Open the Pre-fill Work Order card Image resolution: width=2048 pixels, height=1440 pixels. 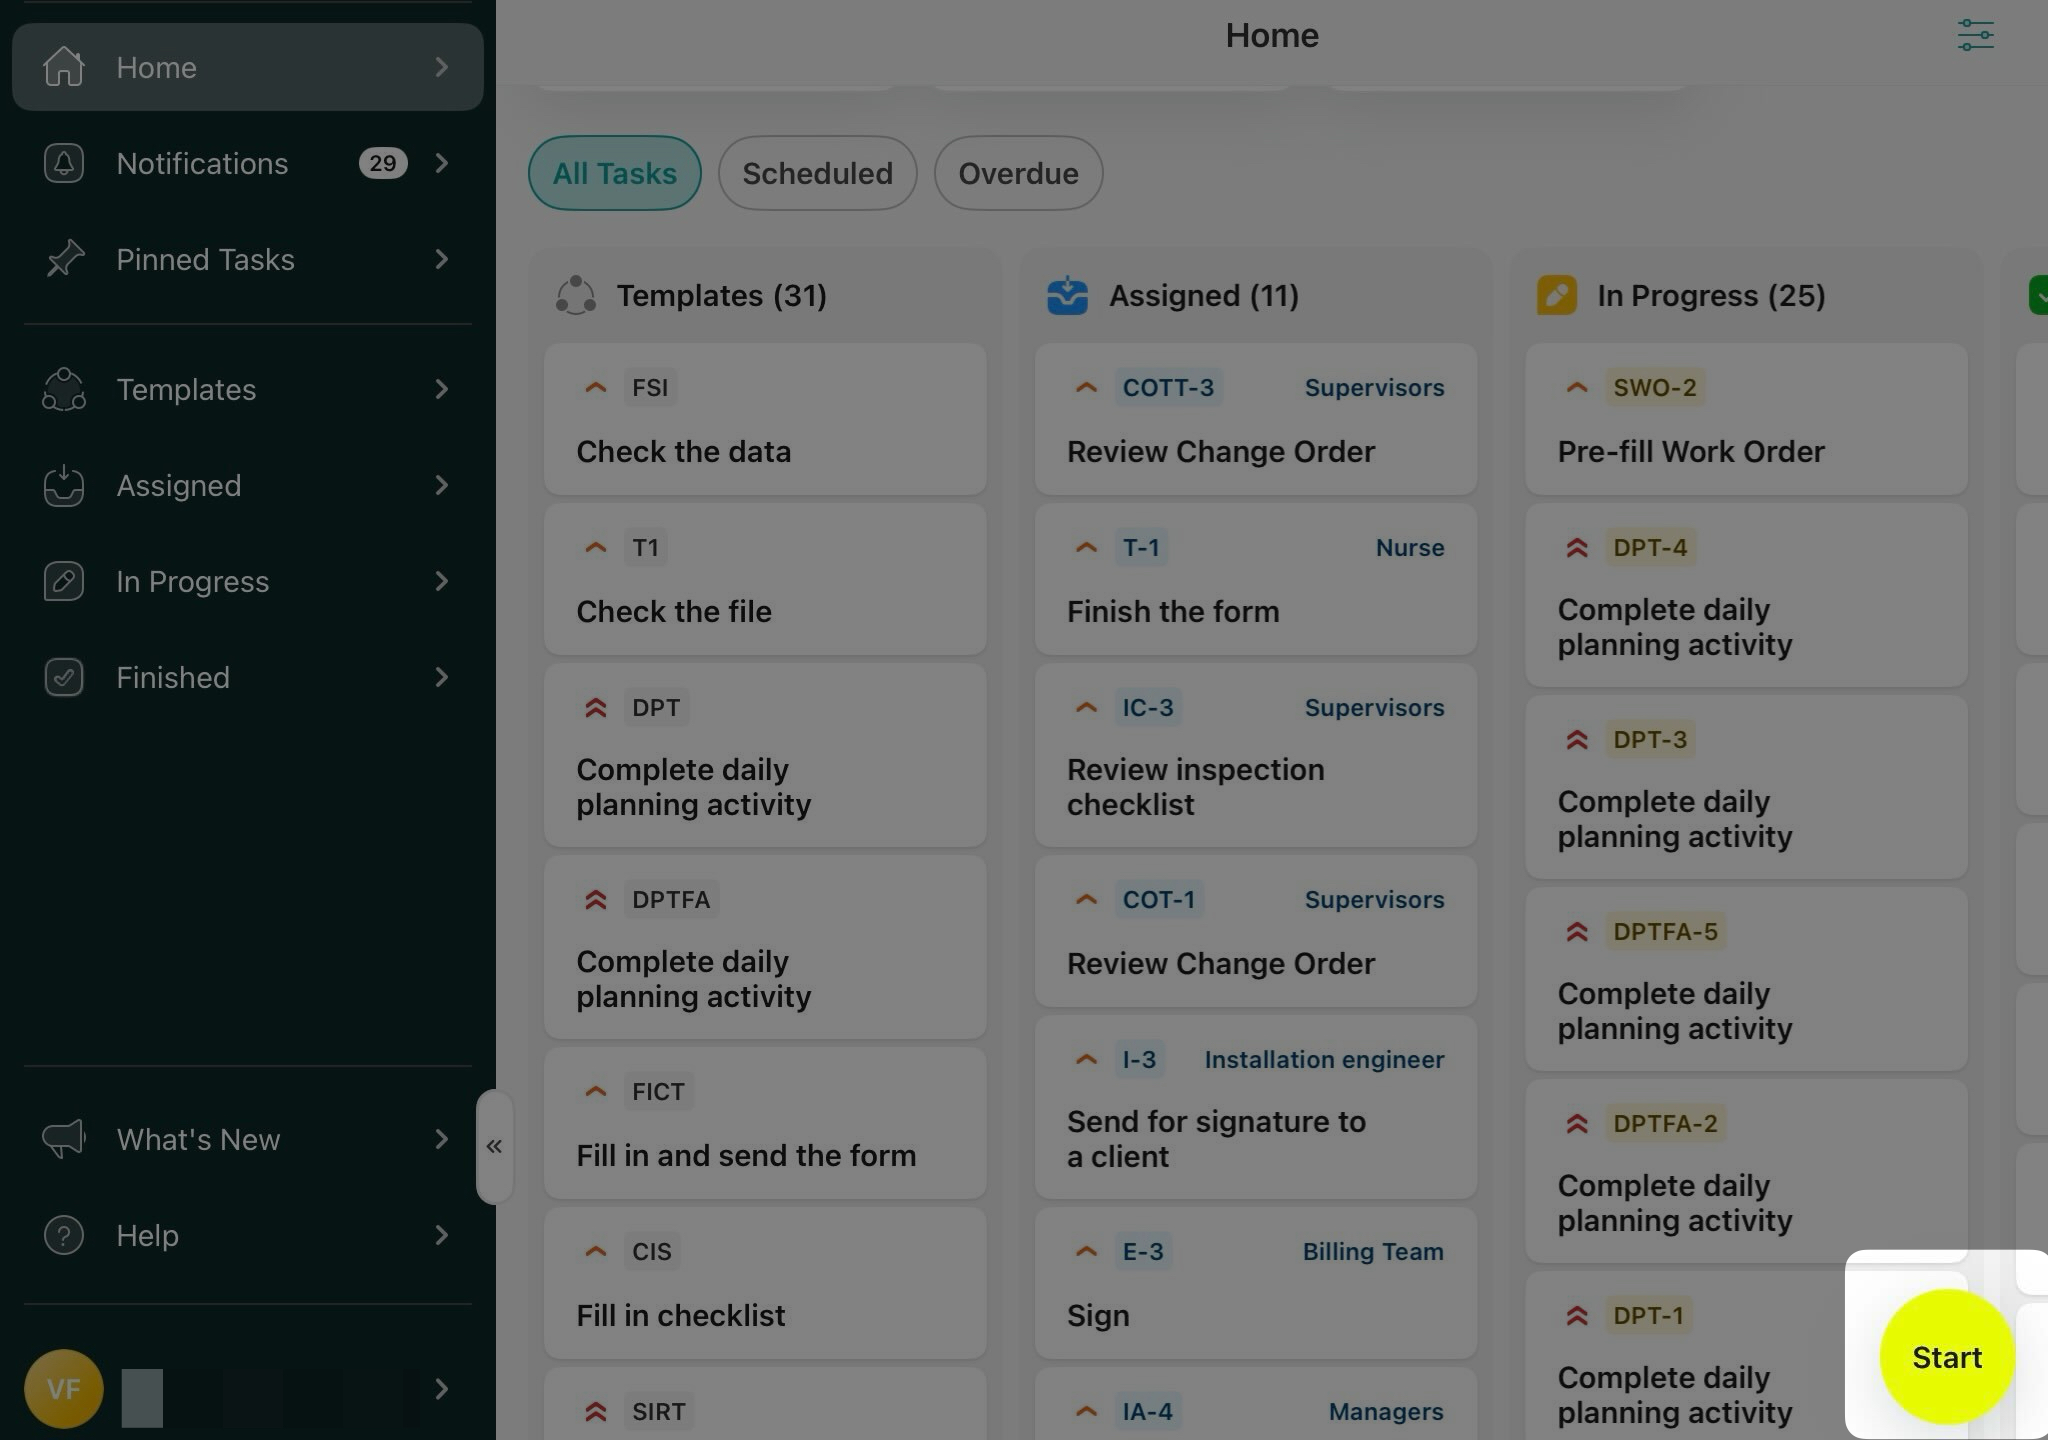(x=1745, y=420)
